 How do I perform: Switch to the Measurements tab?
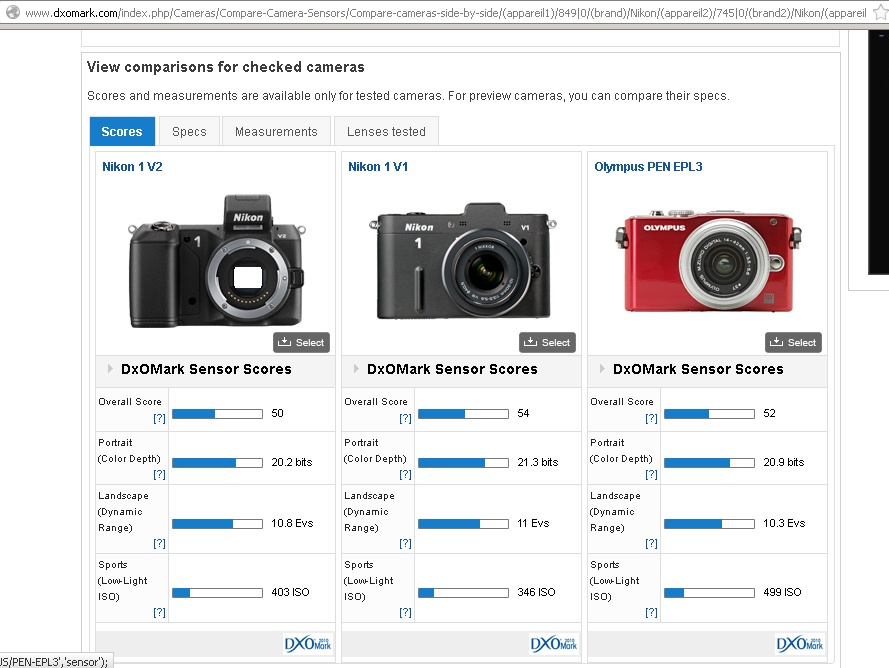276,132
